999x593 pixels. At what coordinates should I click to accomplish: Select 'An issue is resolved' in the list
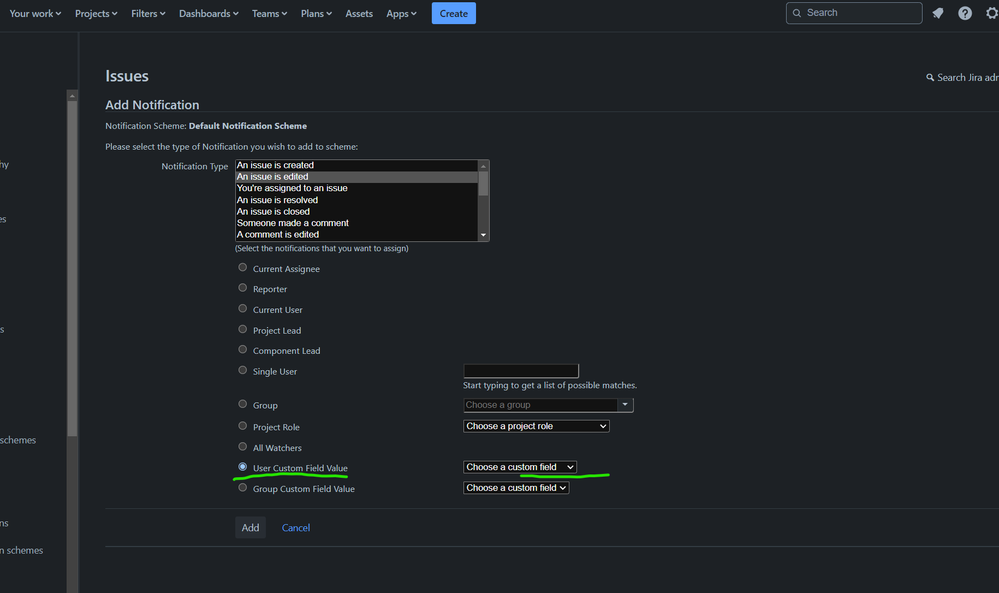tap(278, 200)
